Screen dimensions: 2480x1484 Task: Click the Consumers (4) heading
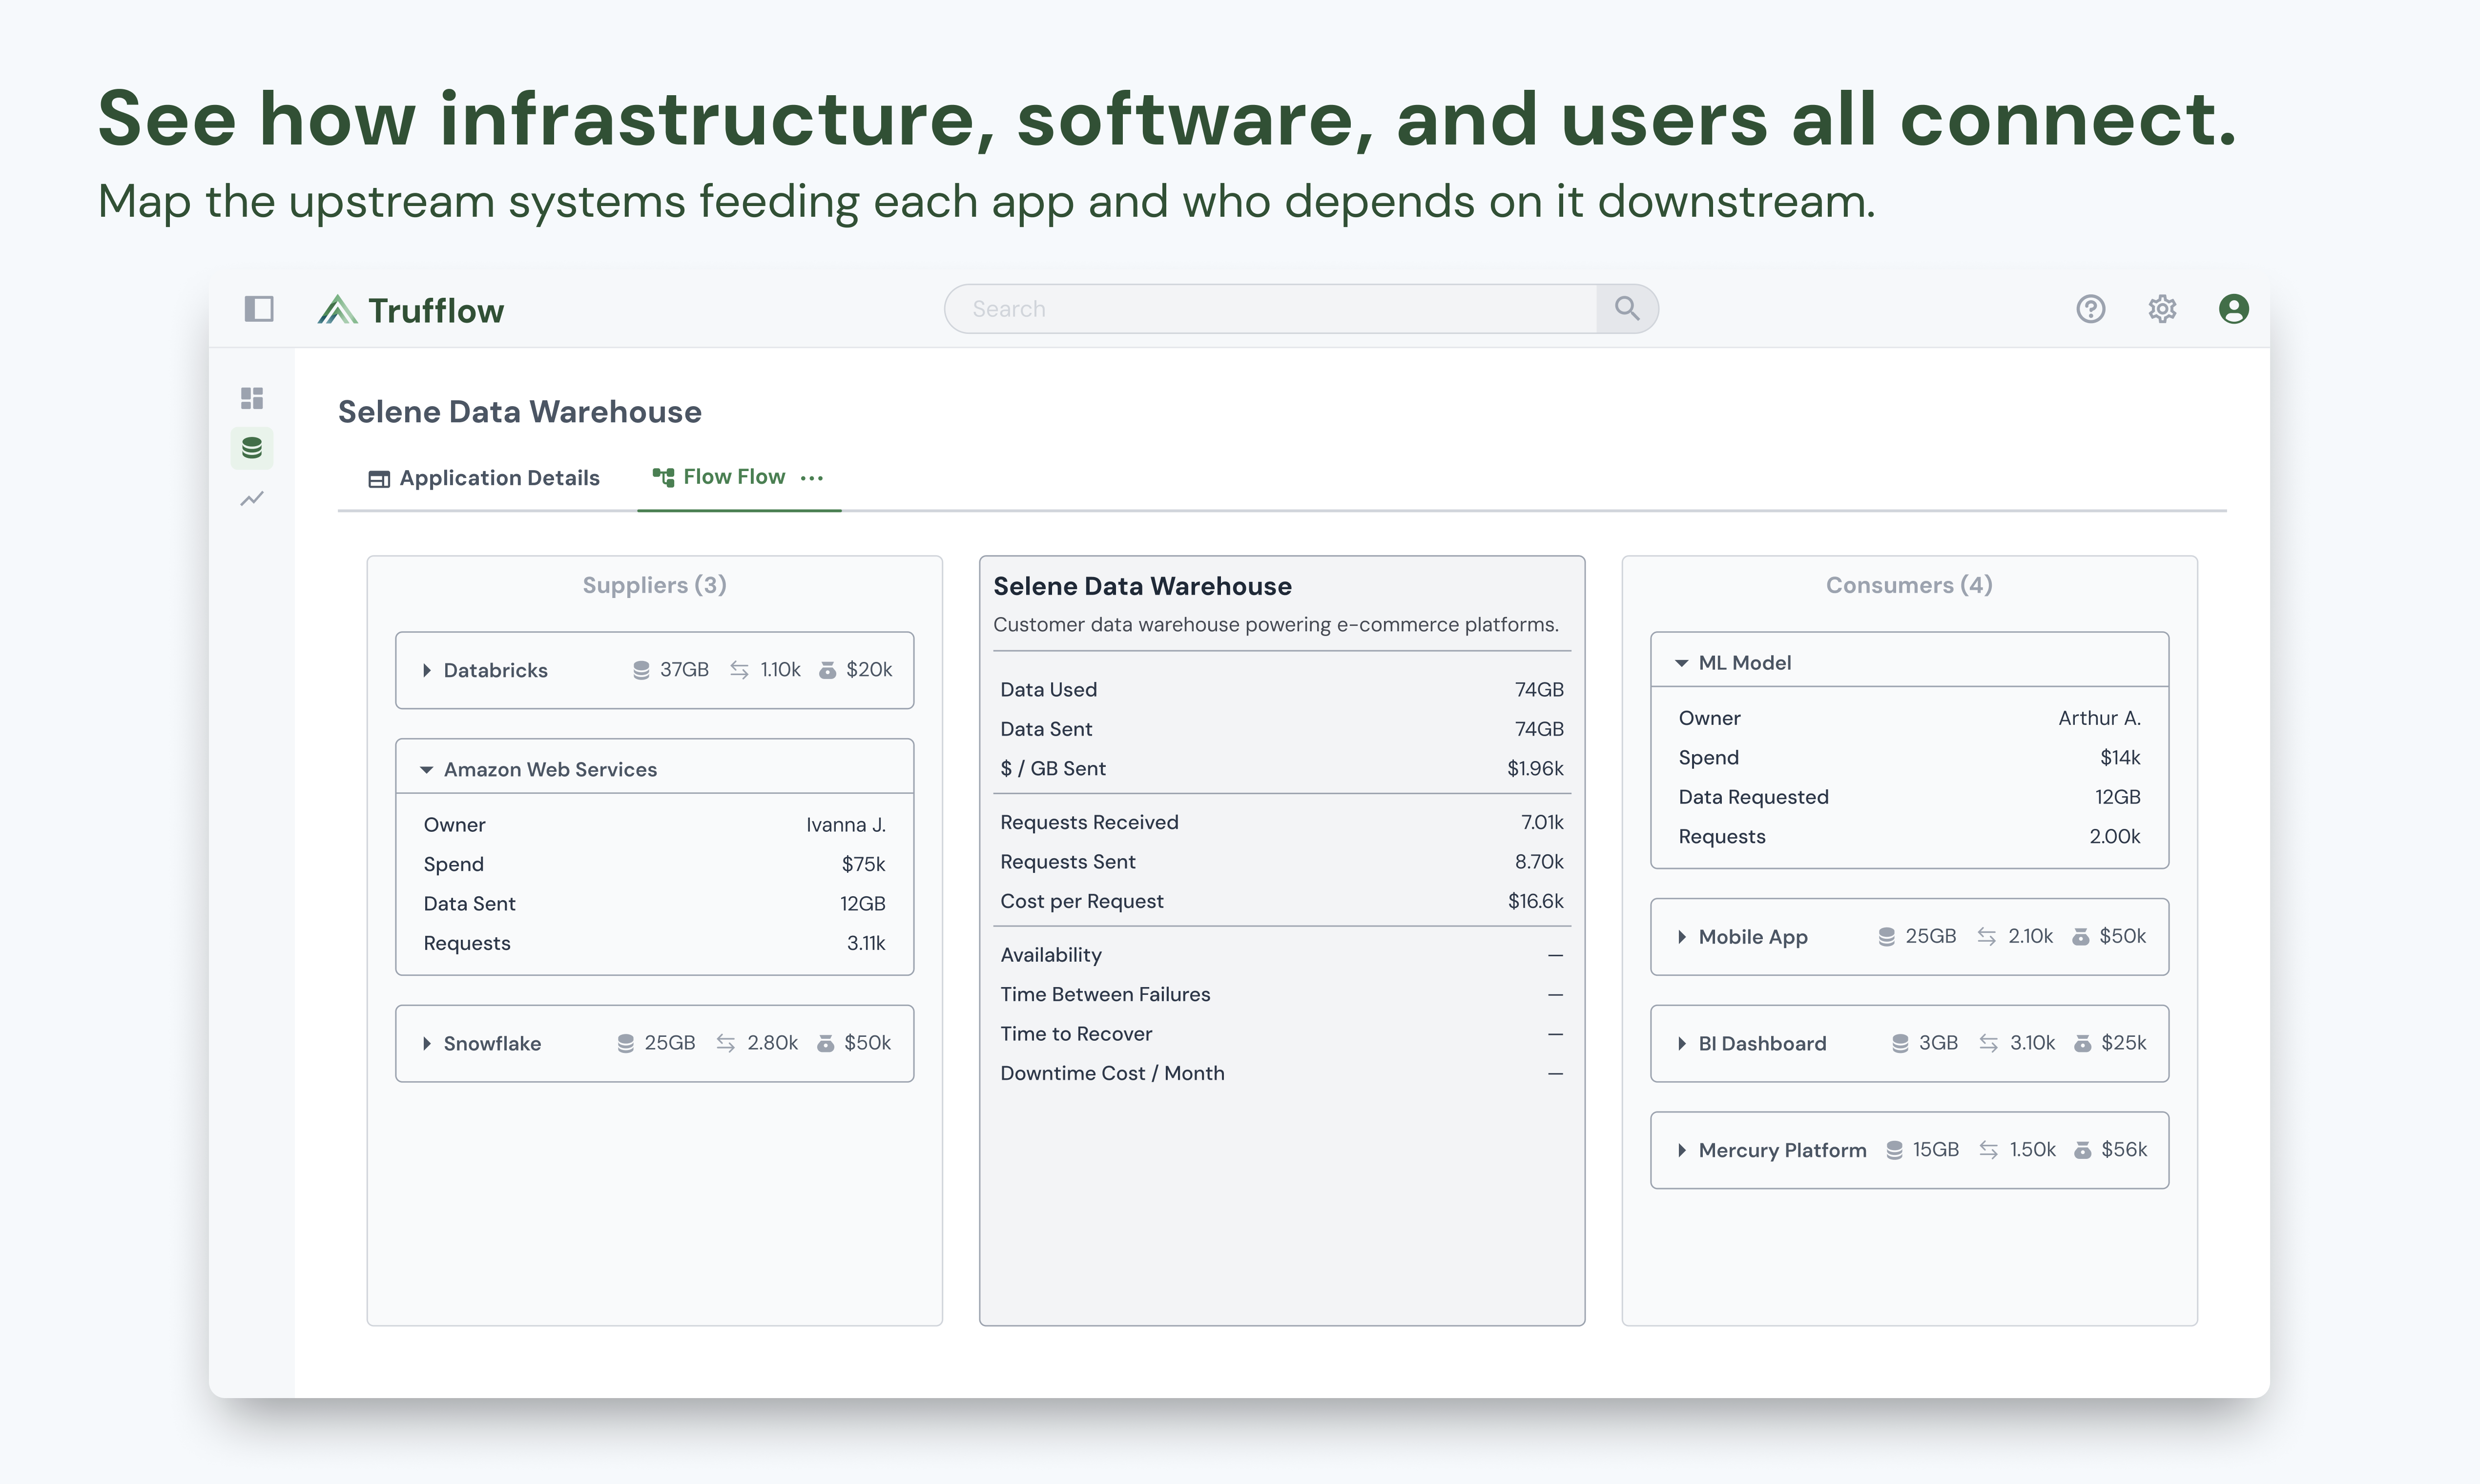[x=1909, y=585]
